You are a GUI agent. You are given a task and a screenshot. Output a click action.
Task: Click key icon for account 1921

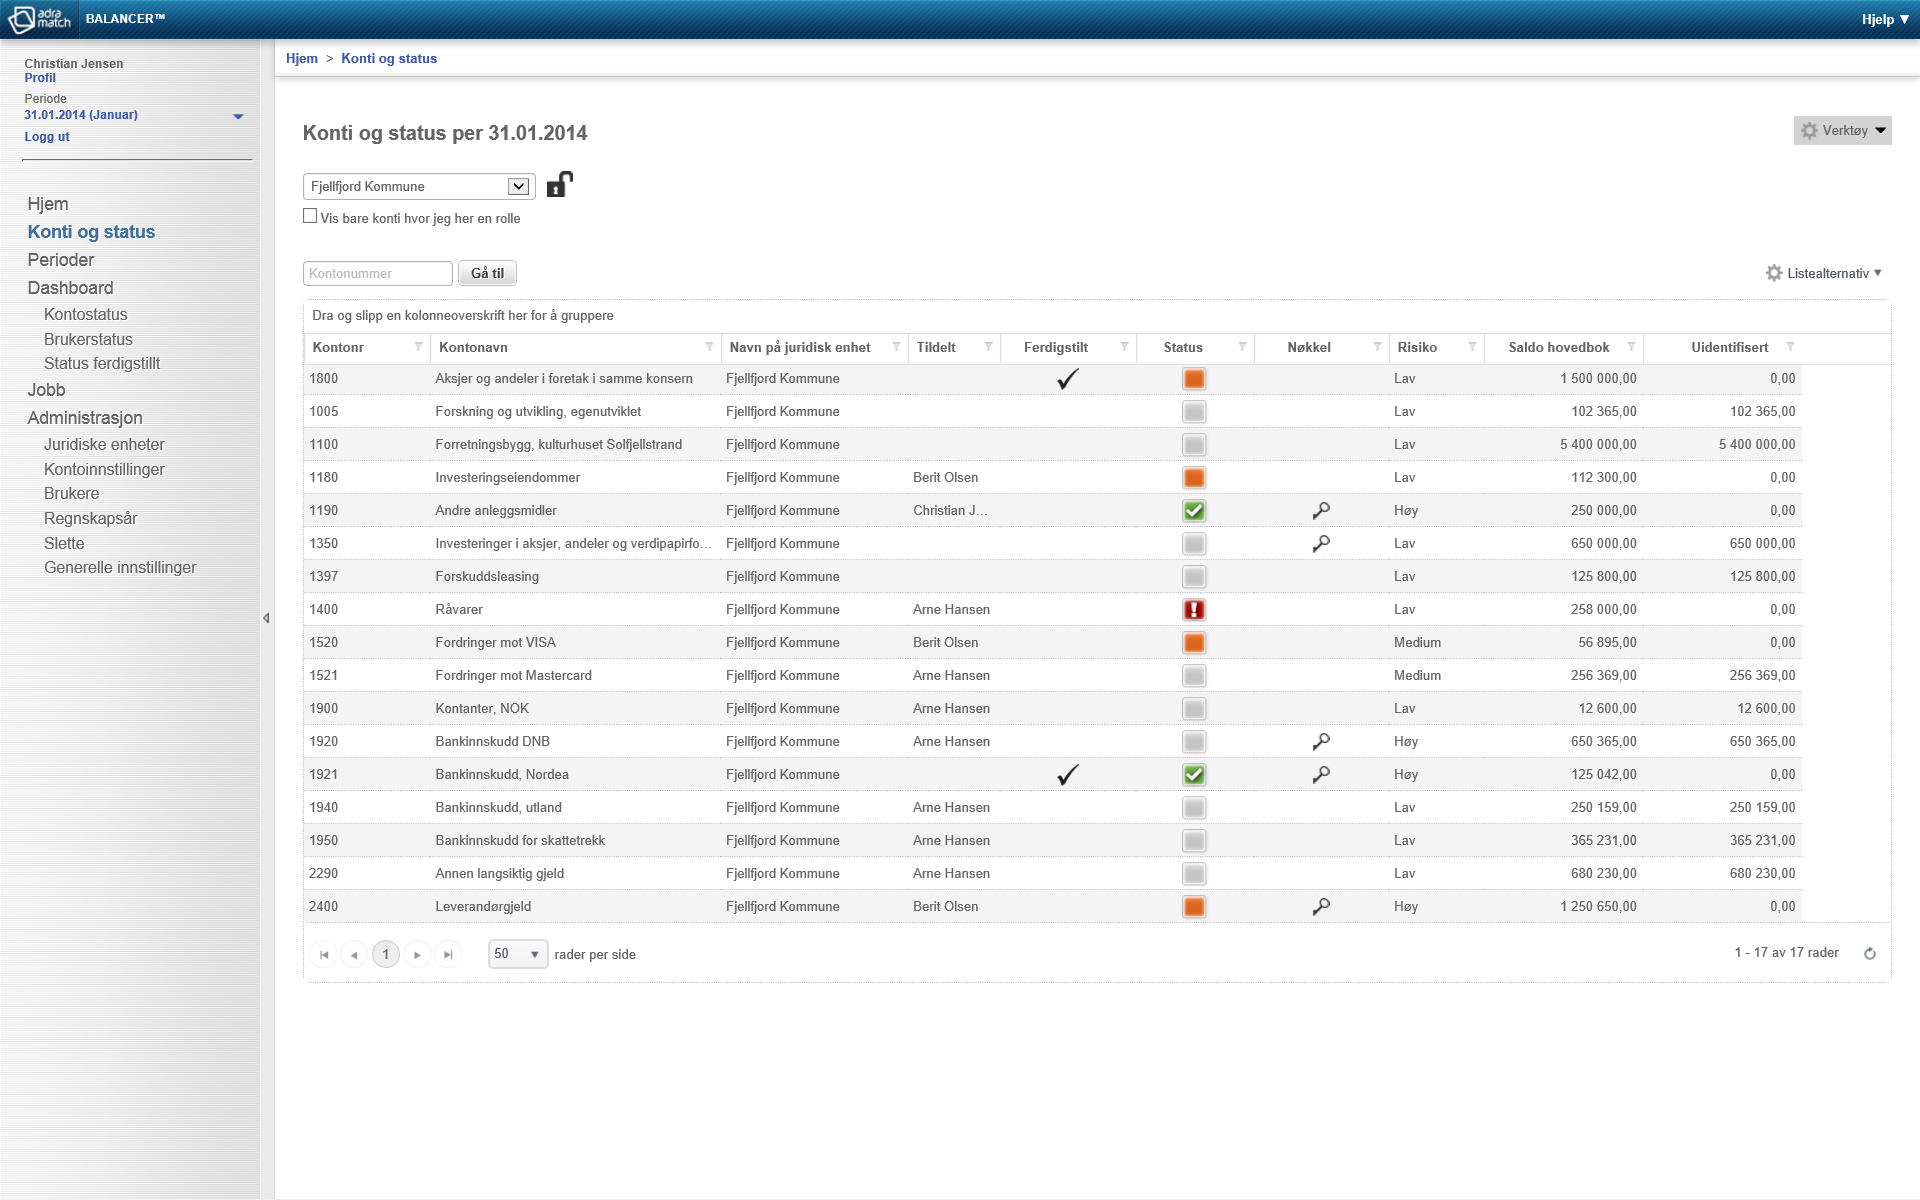[1321, 775]
